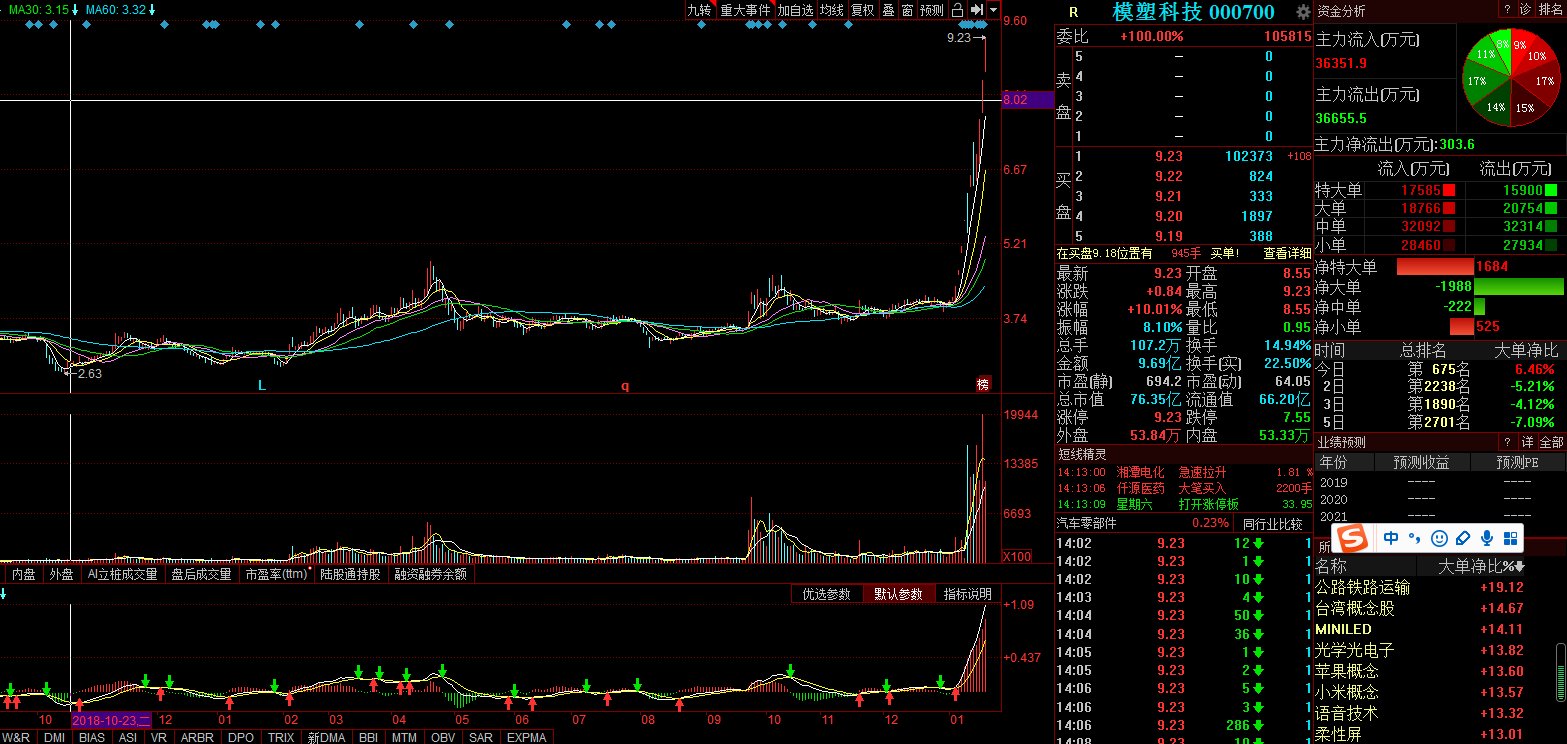Click the microphone voice input icon
This screenshot has height=744, width=1567.
(x=1487, y=538)
